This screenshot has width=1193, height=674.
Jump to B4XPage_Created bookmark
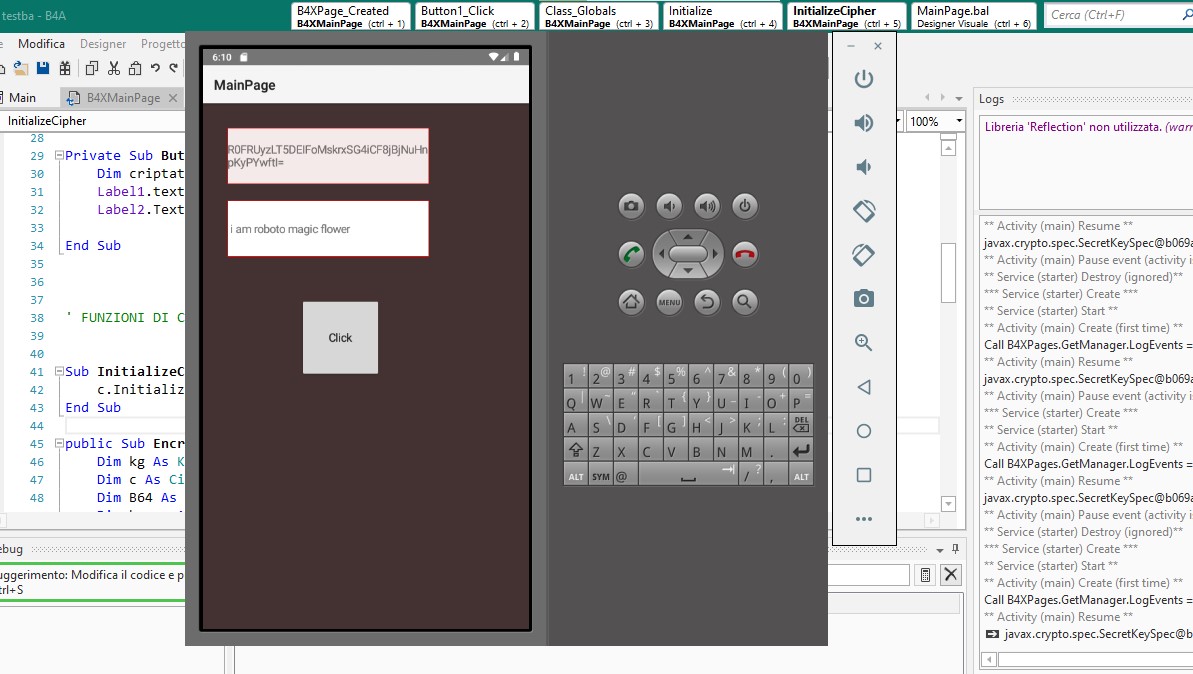pyautogui.click(x=351, y=16)
